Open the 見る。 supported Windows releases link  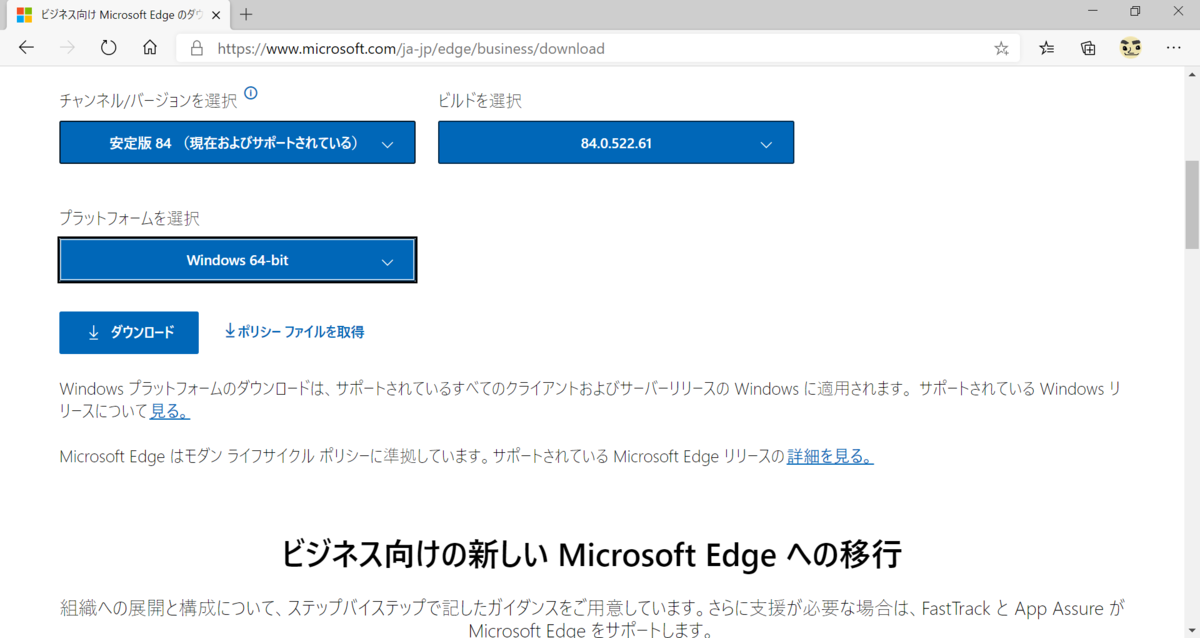pos(170,411)
